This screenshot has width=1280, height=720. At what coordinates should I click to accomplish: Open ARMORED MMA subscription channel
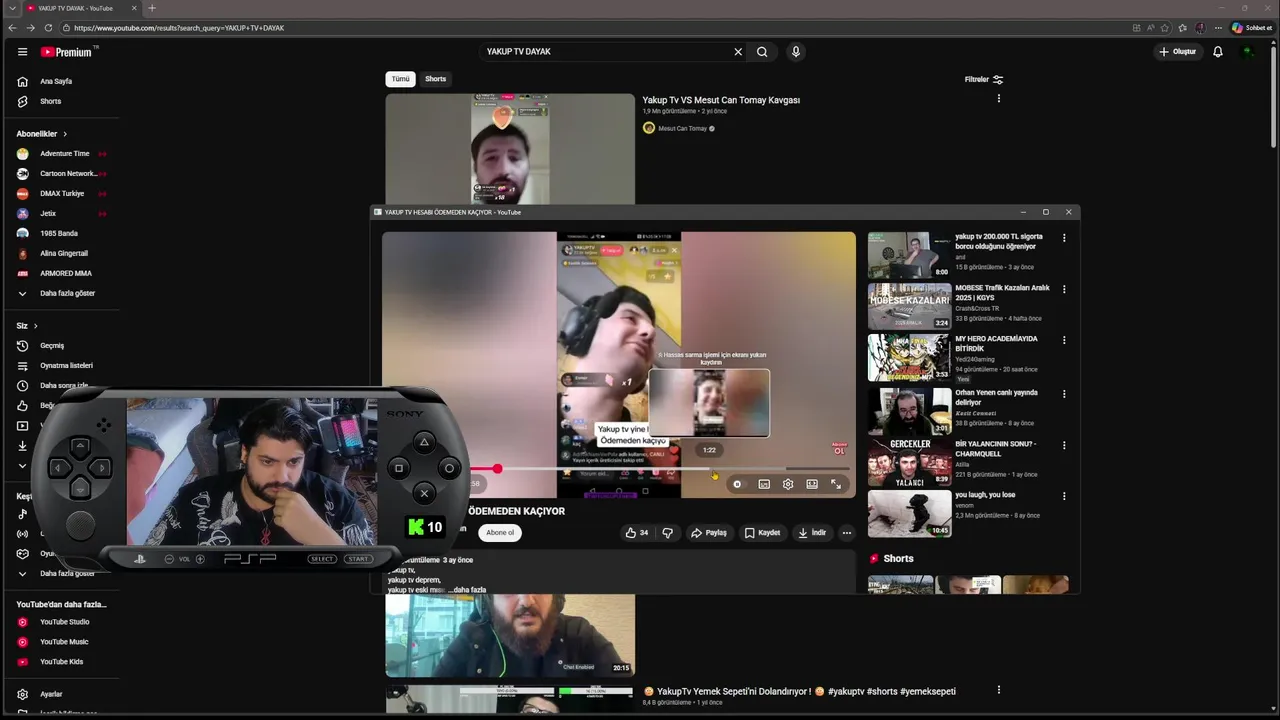click(x=65, y=274)
